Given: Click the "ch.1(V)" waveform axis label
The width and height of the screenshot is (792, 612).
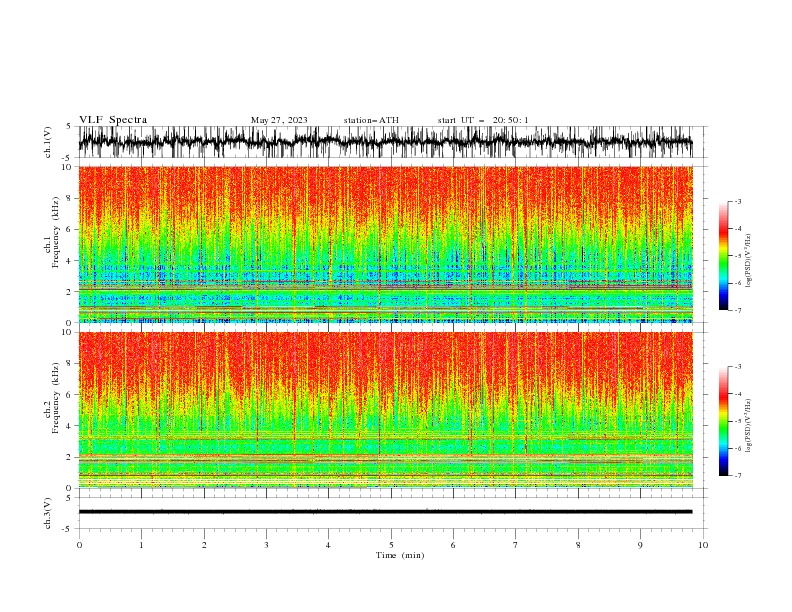Looking at the screenshot, I should (x=48, y=142).
